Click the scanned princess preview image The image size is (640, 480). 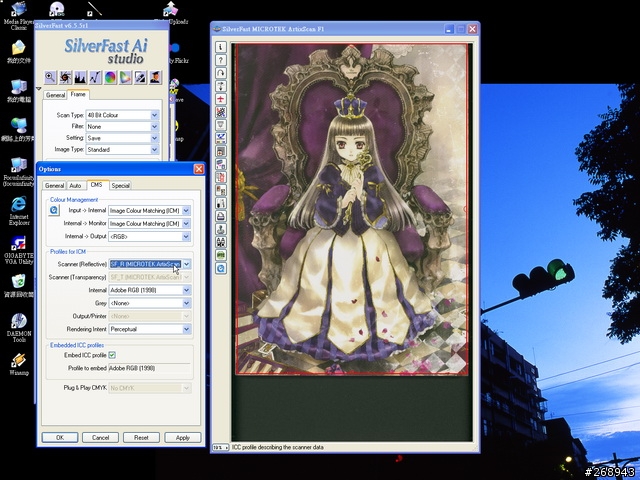[x=352, y=209]
